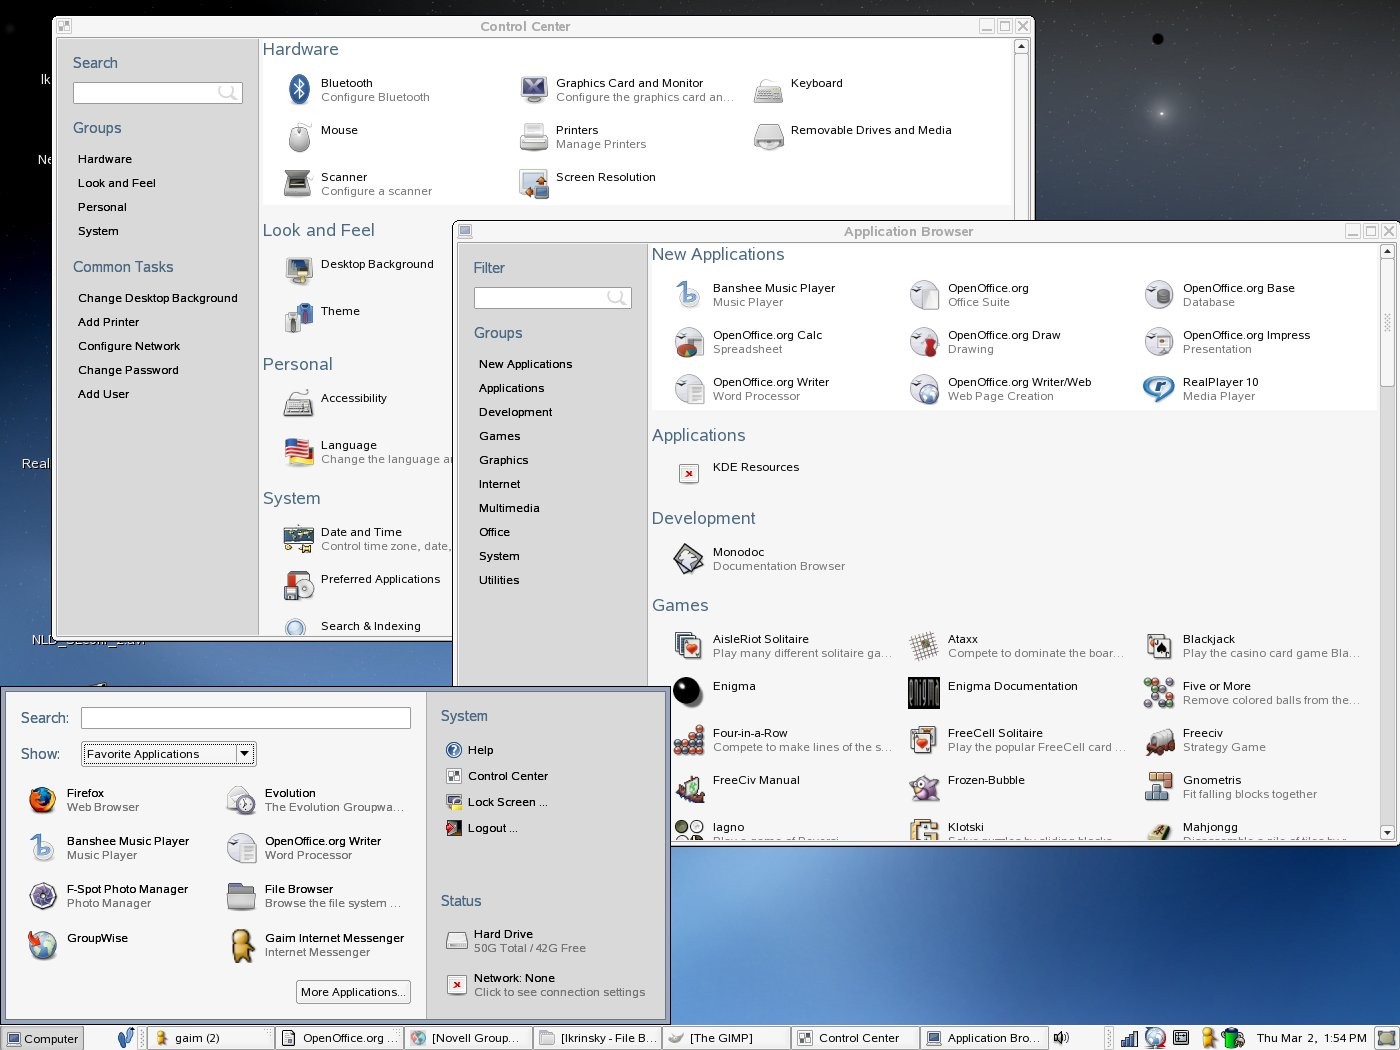Screen dimensions: 1400x1050
Task: Launch Banshee Music Player in Application Browser
Action: tap(689, 295)
